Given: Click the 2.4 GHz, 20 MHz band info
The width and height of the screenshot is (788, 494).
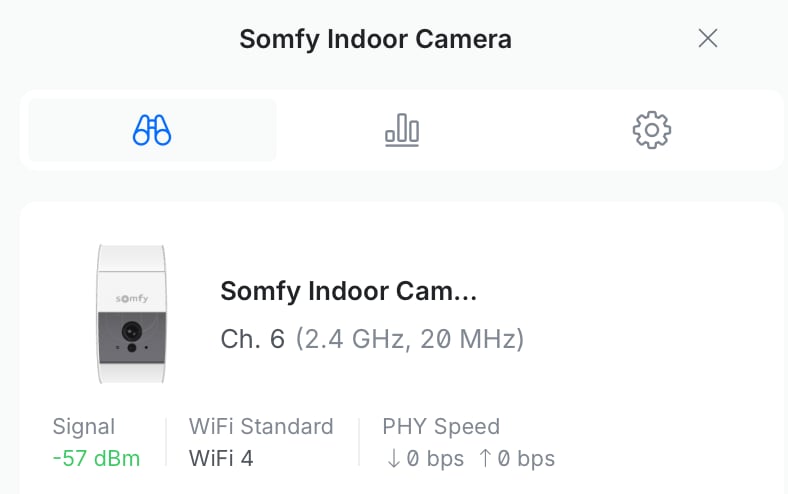Looking at the screenshot, I should pyautogui.click(x=409, y=339).
